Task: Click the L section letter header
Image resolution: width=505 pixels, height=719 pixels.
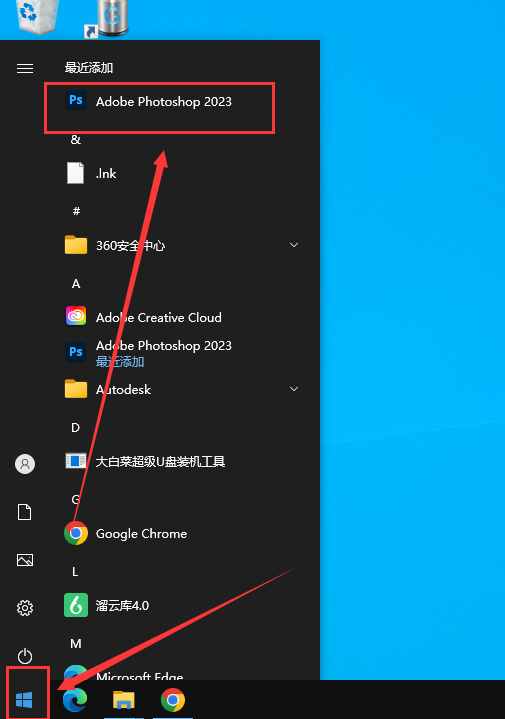Action: tap(75, 572)
